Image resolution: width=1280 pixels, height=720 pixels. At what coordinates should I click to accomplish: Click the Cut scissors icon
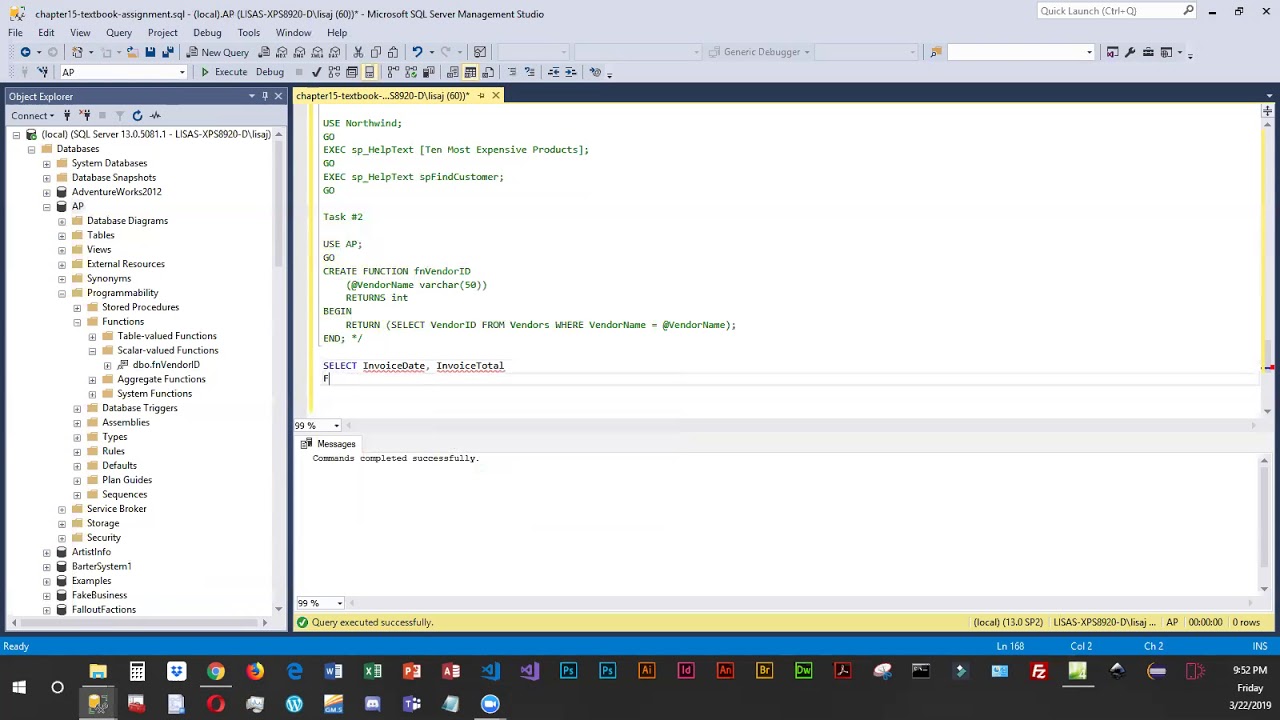pyautogui.click(x=357, y=52)
